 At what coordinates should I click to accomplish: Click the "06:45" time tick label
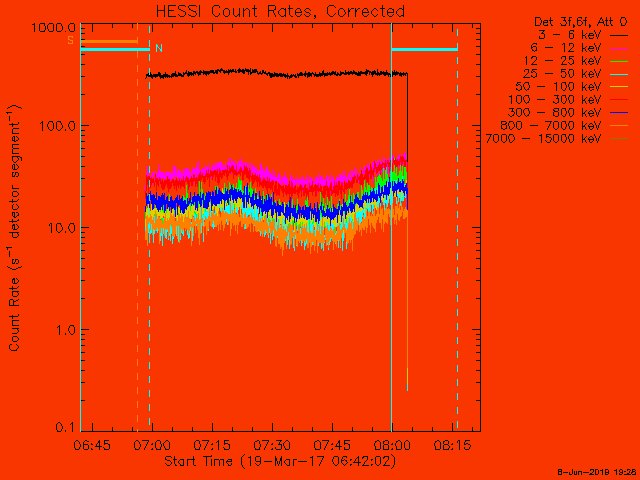[x=92, y=445]
